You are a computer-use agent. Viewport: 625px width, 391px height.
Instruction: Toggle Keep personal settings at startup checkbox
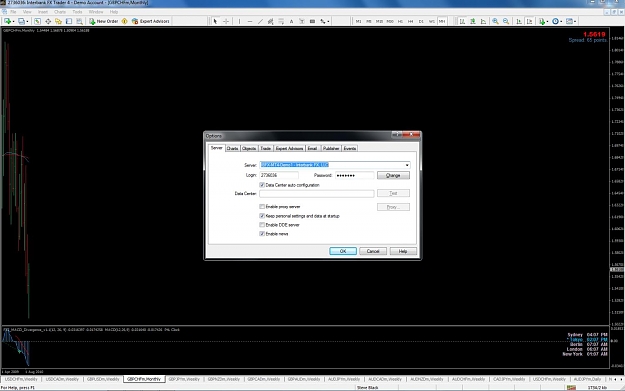click(262, 216)
